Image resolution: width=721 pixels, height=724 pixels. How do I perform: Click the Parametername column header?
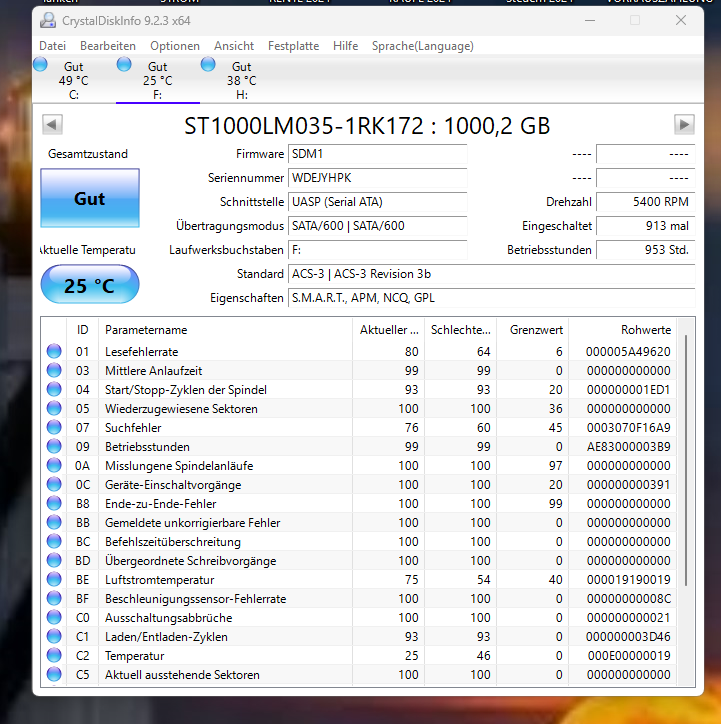pyautogui.click(x=226, y=330)
